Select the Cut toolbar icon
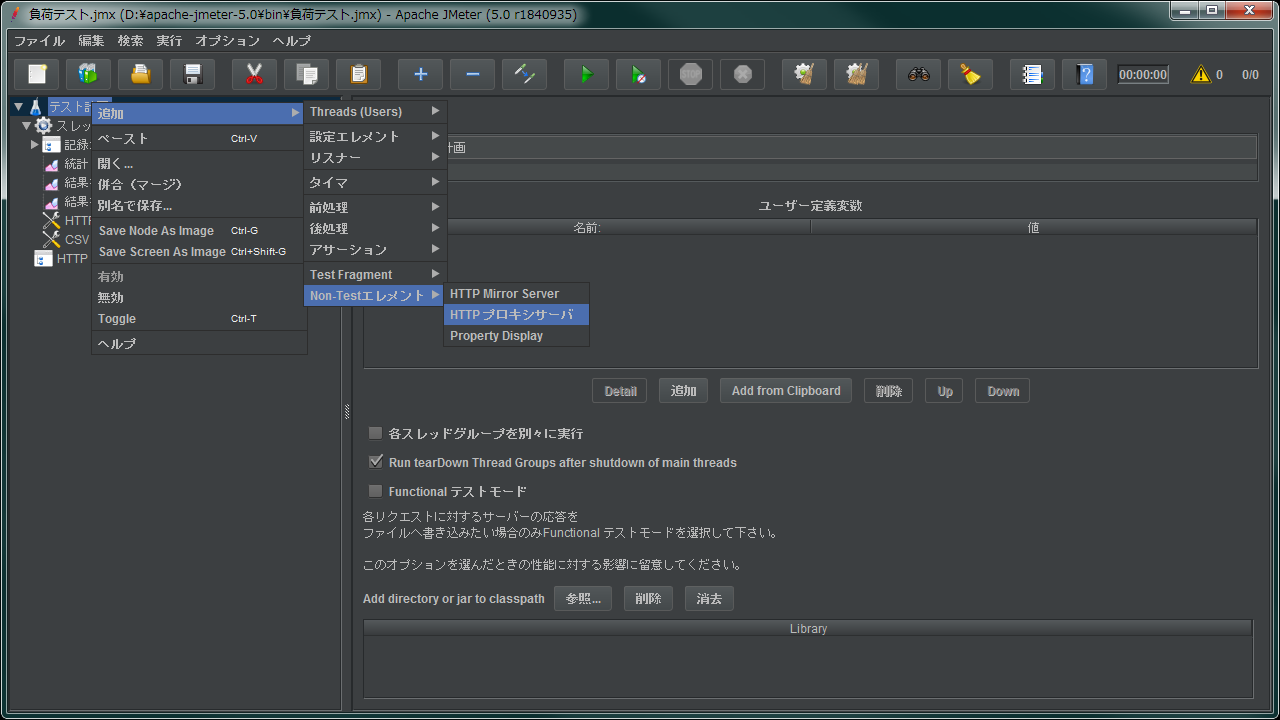The width and height of the screenshot is (1280, 720). 254,74
